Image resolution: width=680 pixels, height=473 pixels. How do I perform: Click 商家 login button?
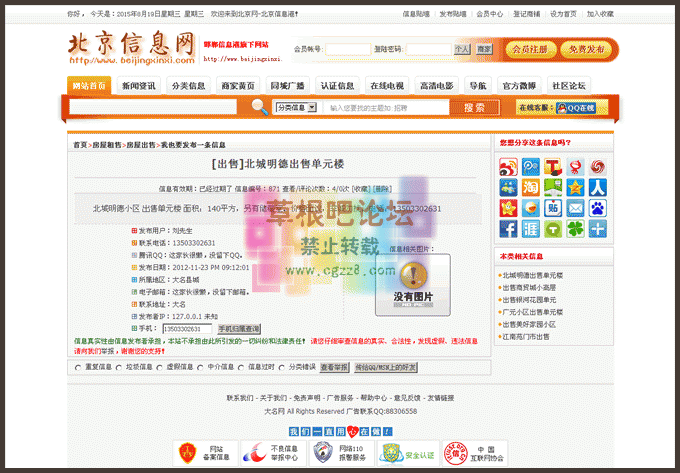pos(484,49)
